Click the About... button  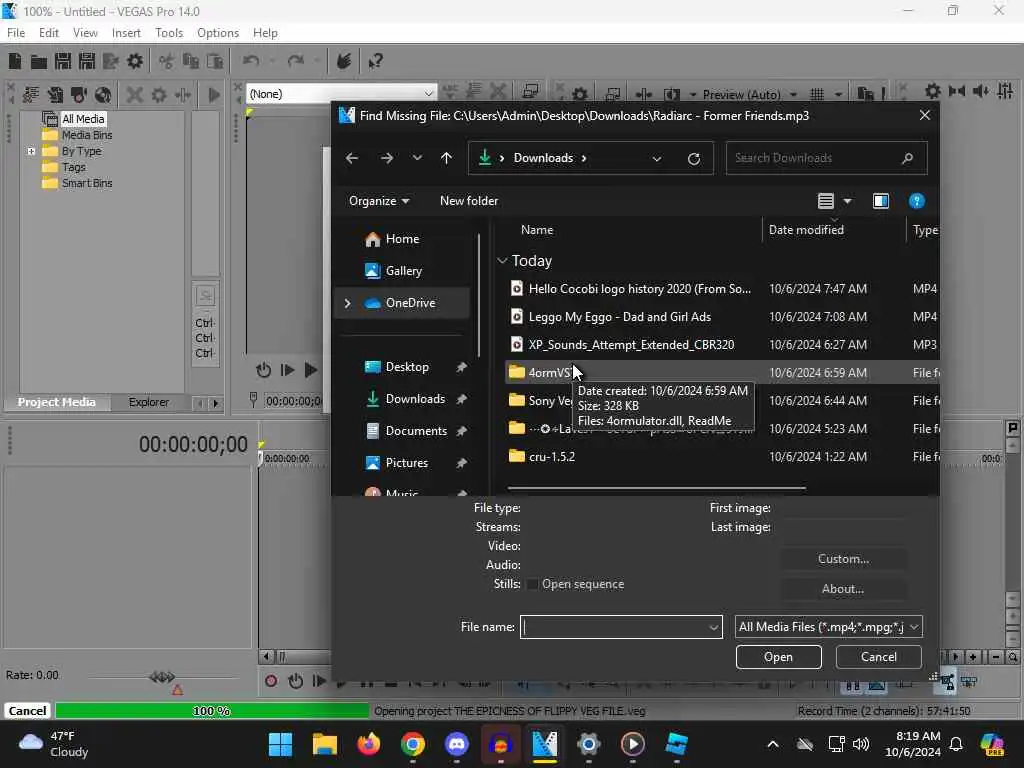[843, 589]
